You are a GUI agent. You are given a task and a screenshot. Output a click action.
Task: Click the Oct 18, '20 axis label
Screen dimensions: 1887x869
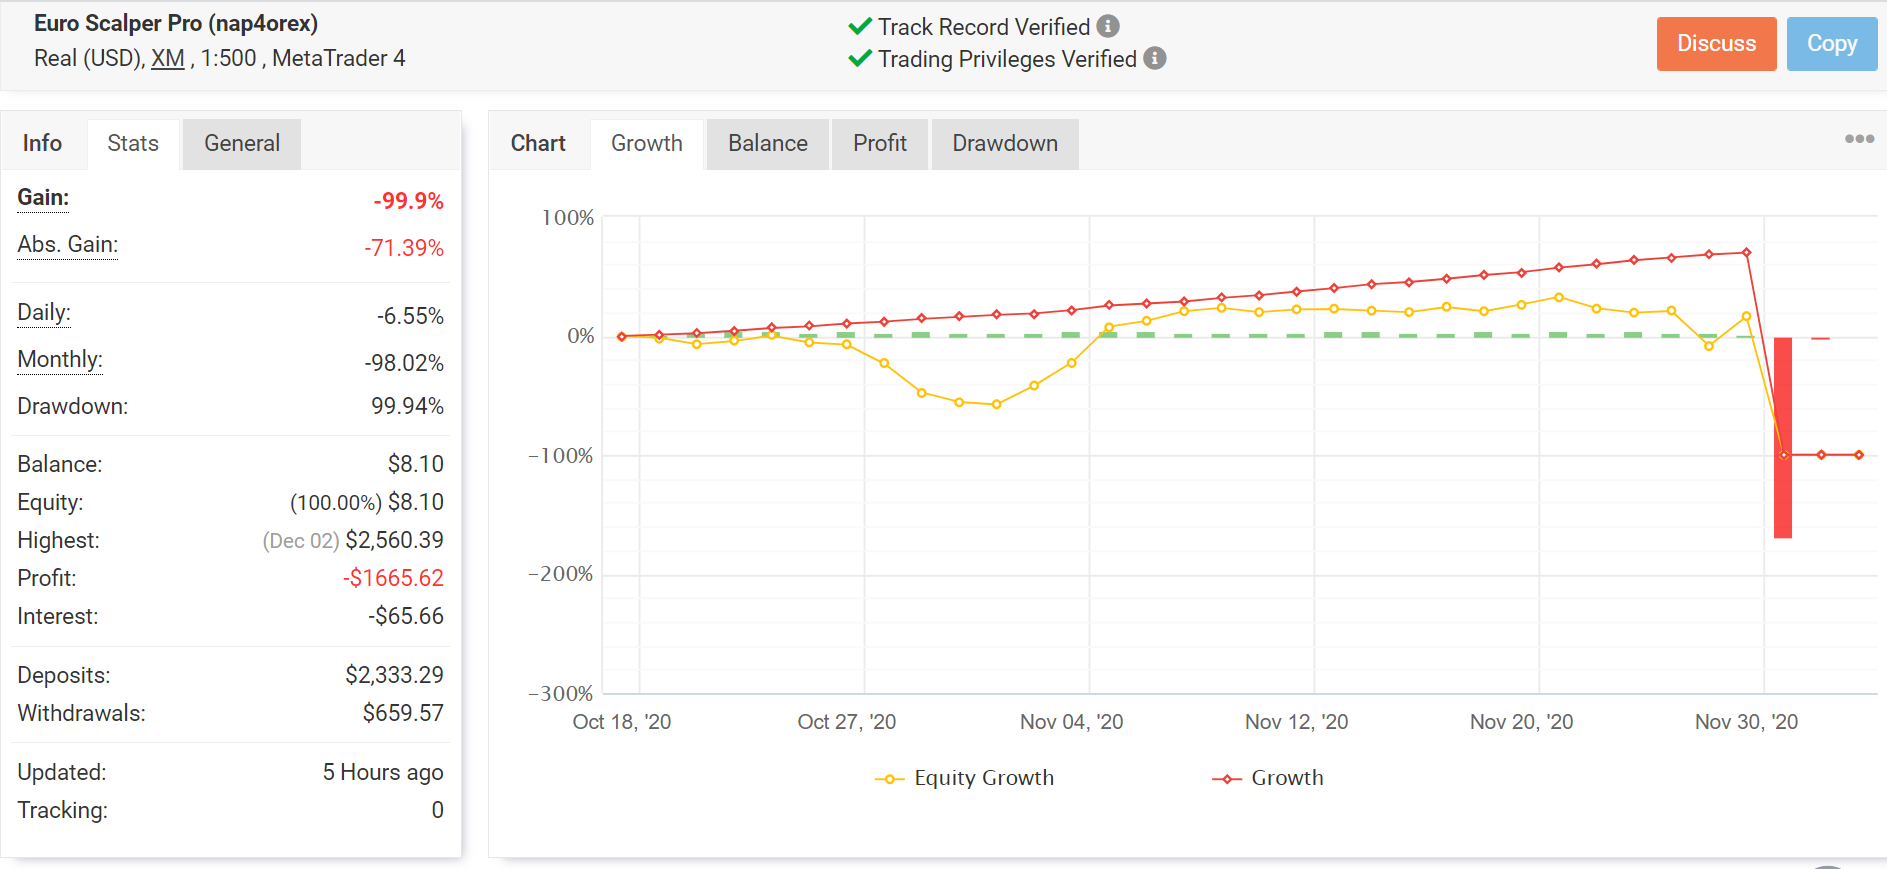[621, 722]
